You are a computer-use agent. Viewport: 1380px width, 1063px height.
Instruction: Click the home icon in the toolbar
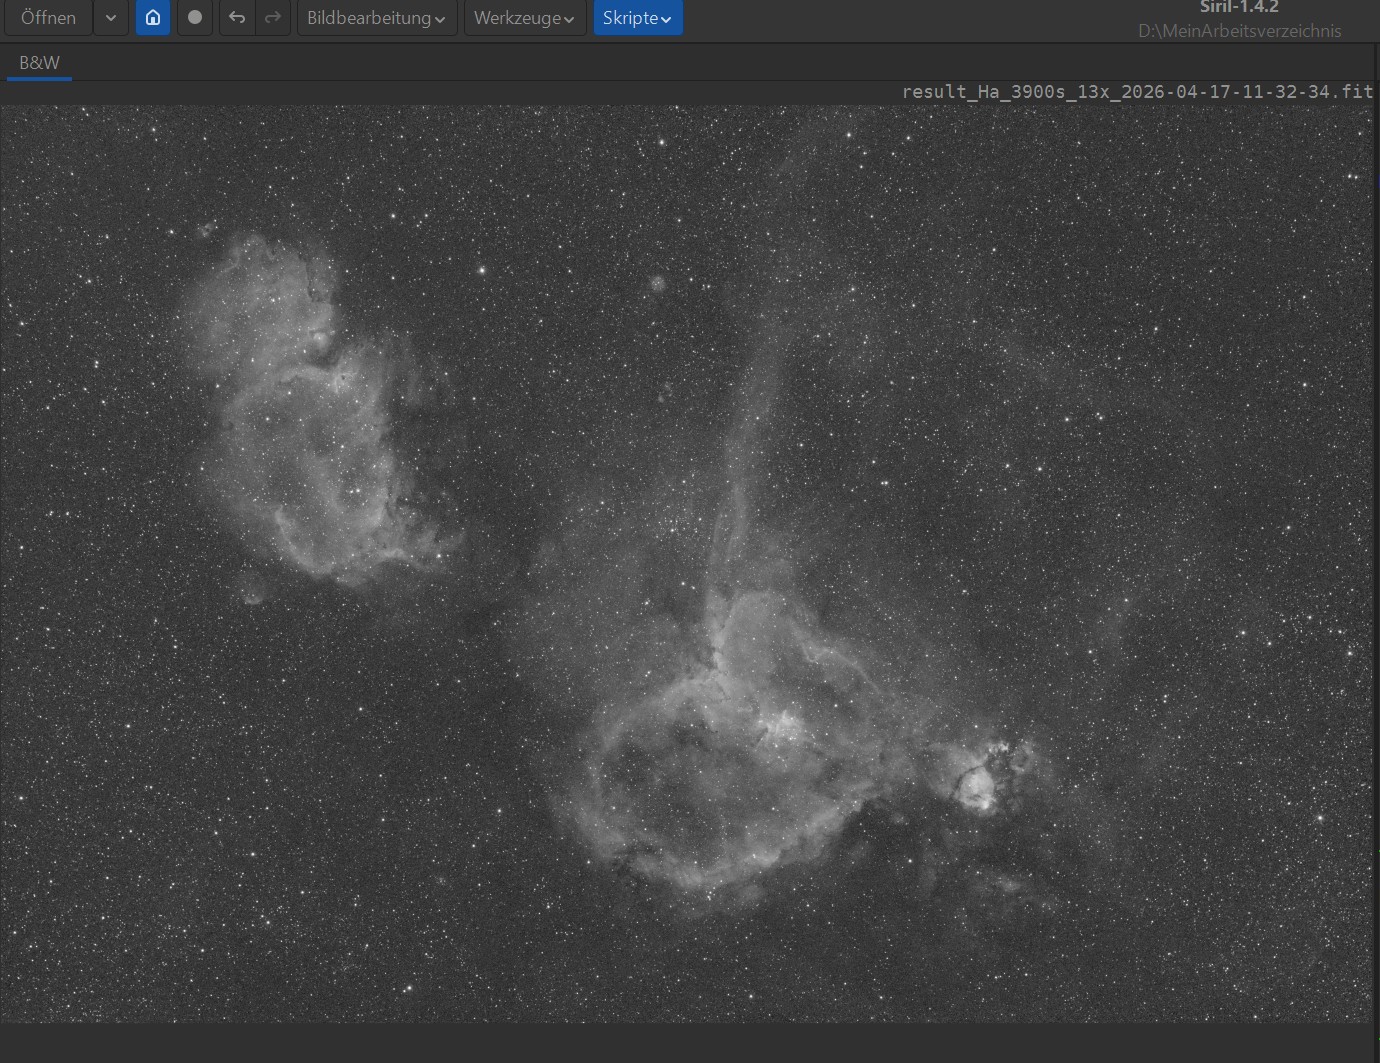[x=153, y=18]
